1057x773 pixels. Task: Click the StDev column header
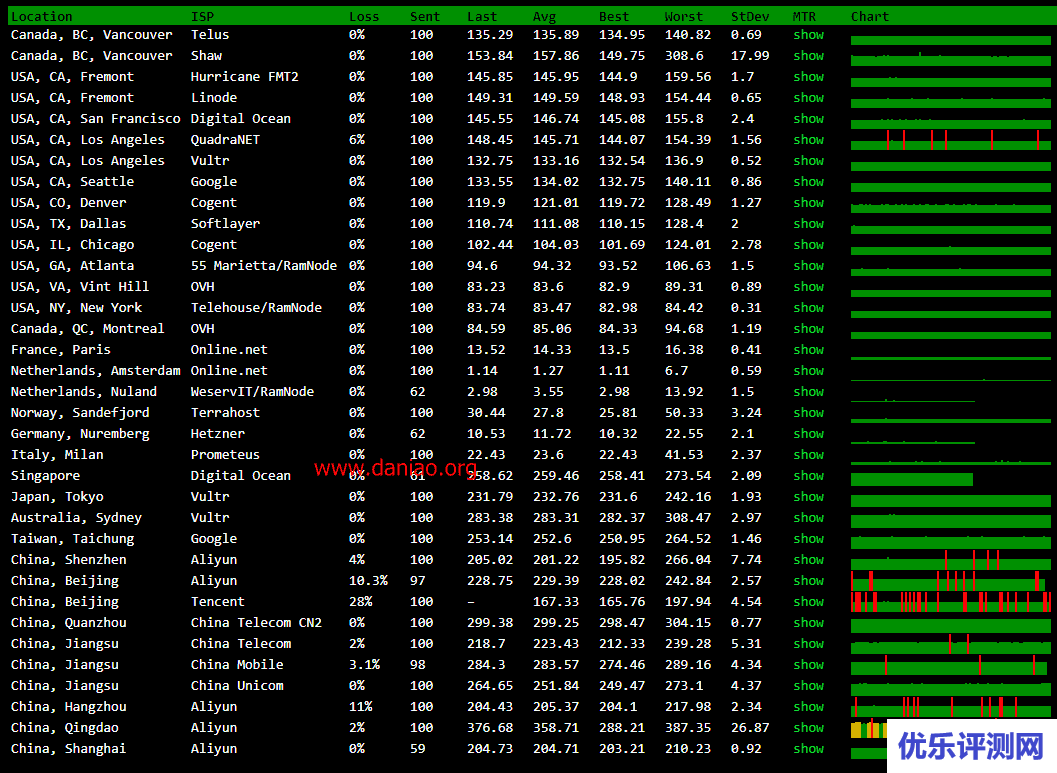click(x=750, y=16)
